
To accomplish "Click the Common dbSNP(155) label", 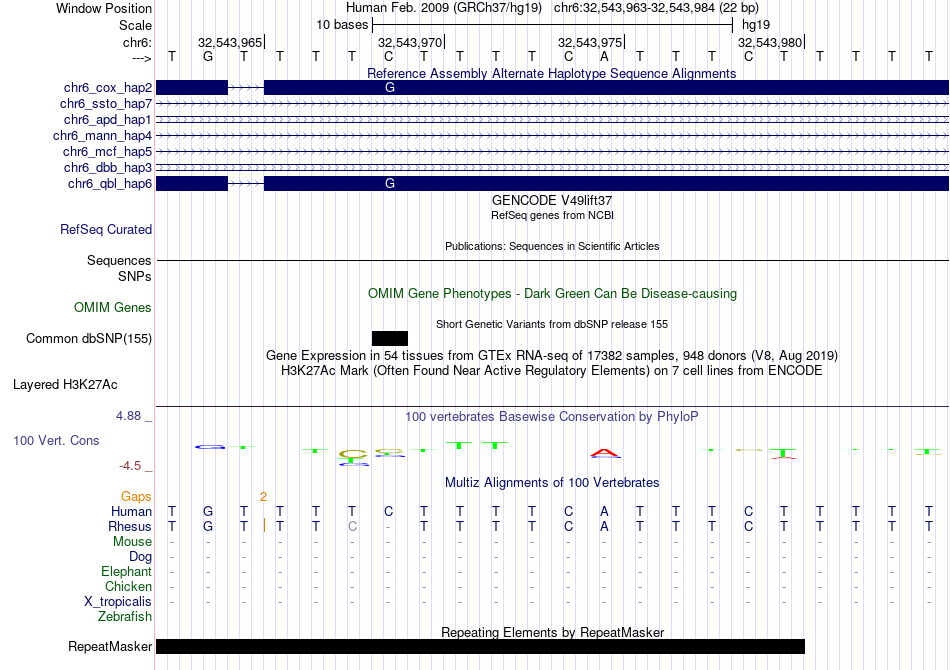I will point(89,339).
